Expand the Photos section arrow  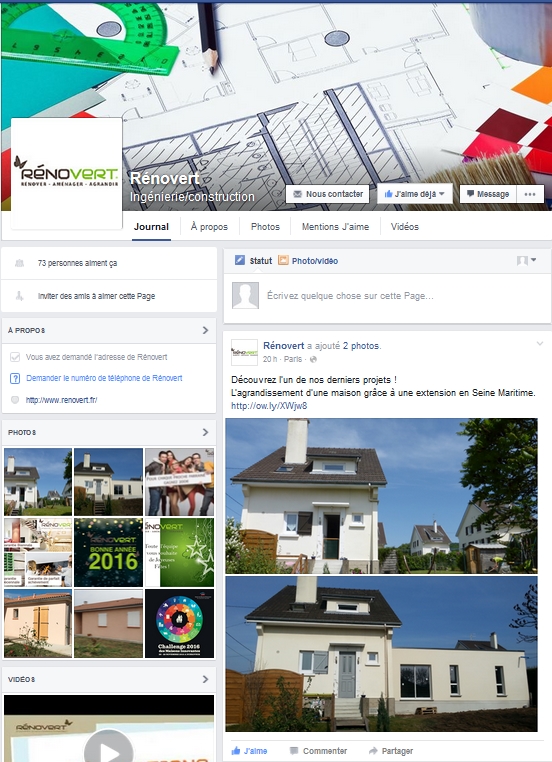pos(205,432)
